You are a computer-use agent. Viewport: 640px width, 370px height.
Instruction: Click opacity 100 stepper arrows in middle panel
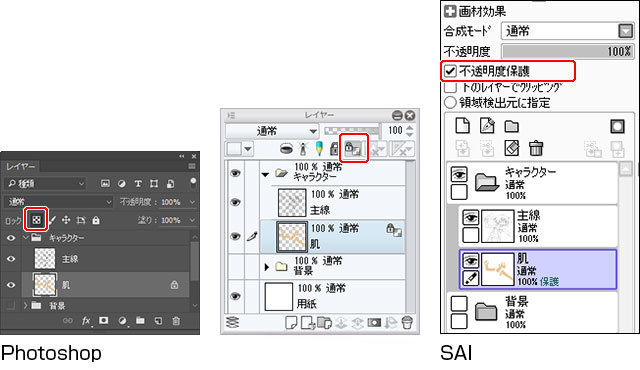(410, 131)
